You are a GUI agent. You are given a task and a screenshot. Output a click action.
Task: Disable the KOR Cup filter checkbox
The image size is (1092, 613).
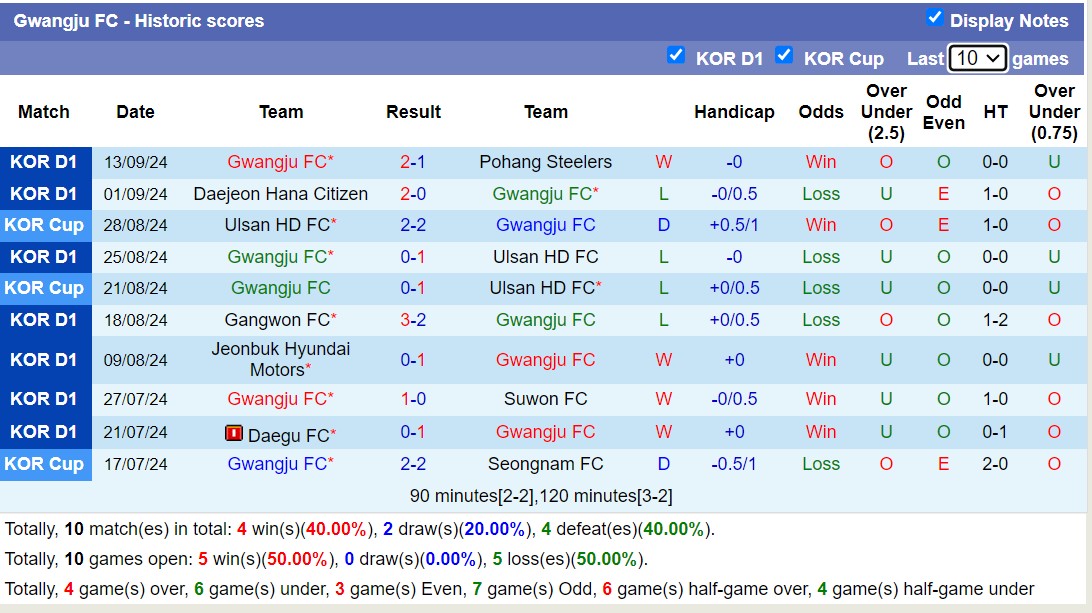tap(786, 57)
